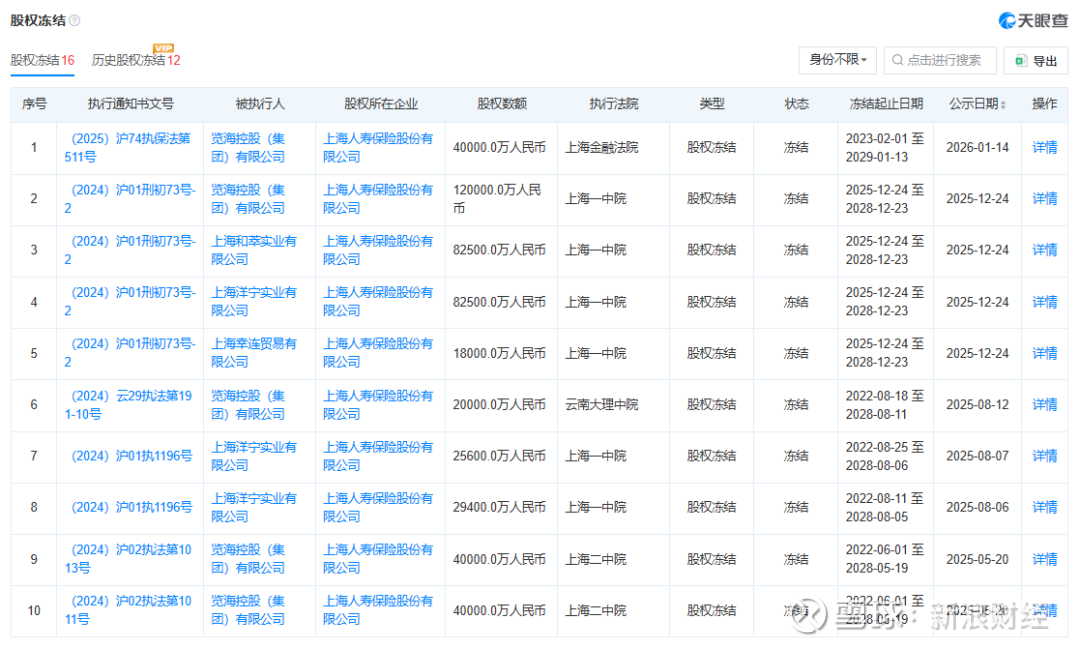The height and width of the screenshot is (649, 1080).
Task: Open 详情 for row 7
Action: [x=1044, y=456]
